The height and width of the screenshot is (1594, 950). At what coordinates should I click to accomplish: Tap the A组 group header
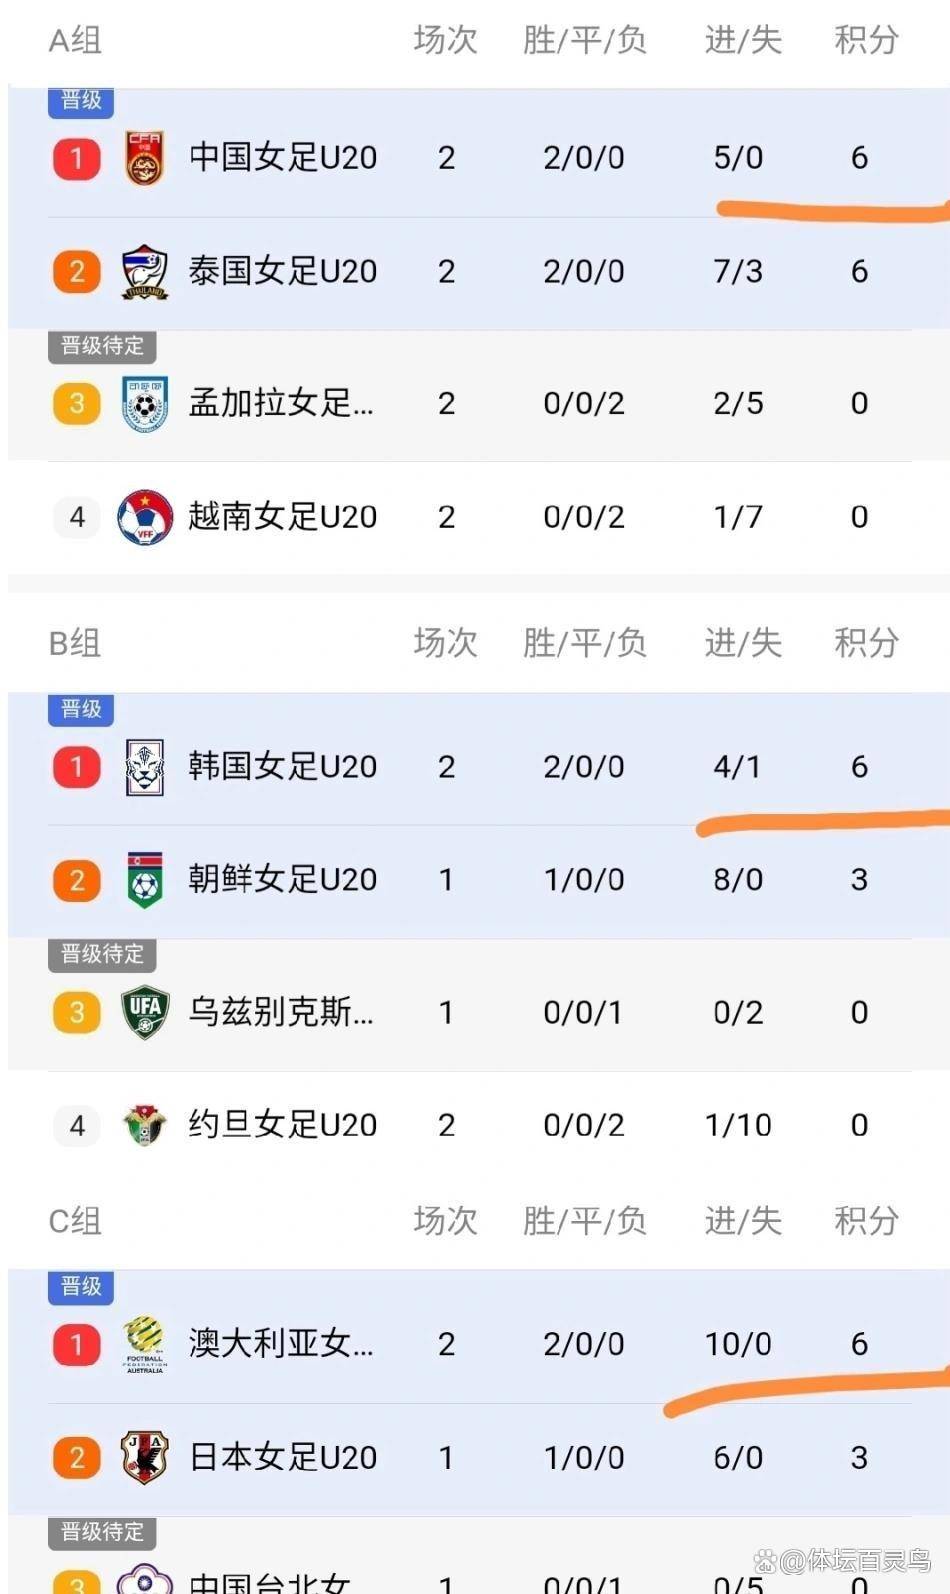75,40
